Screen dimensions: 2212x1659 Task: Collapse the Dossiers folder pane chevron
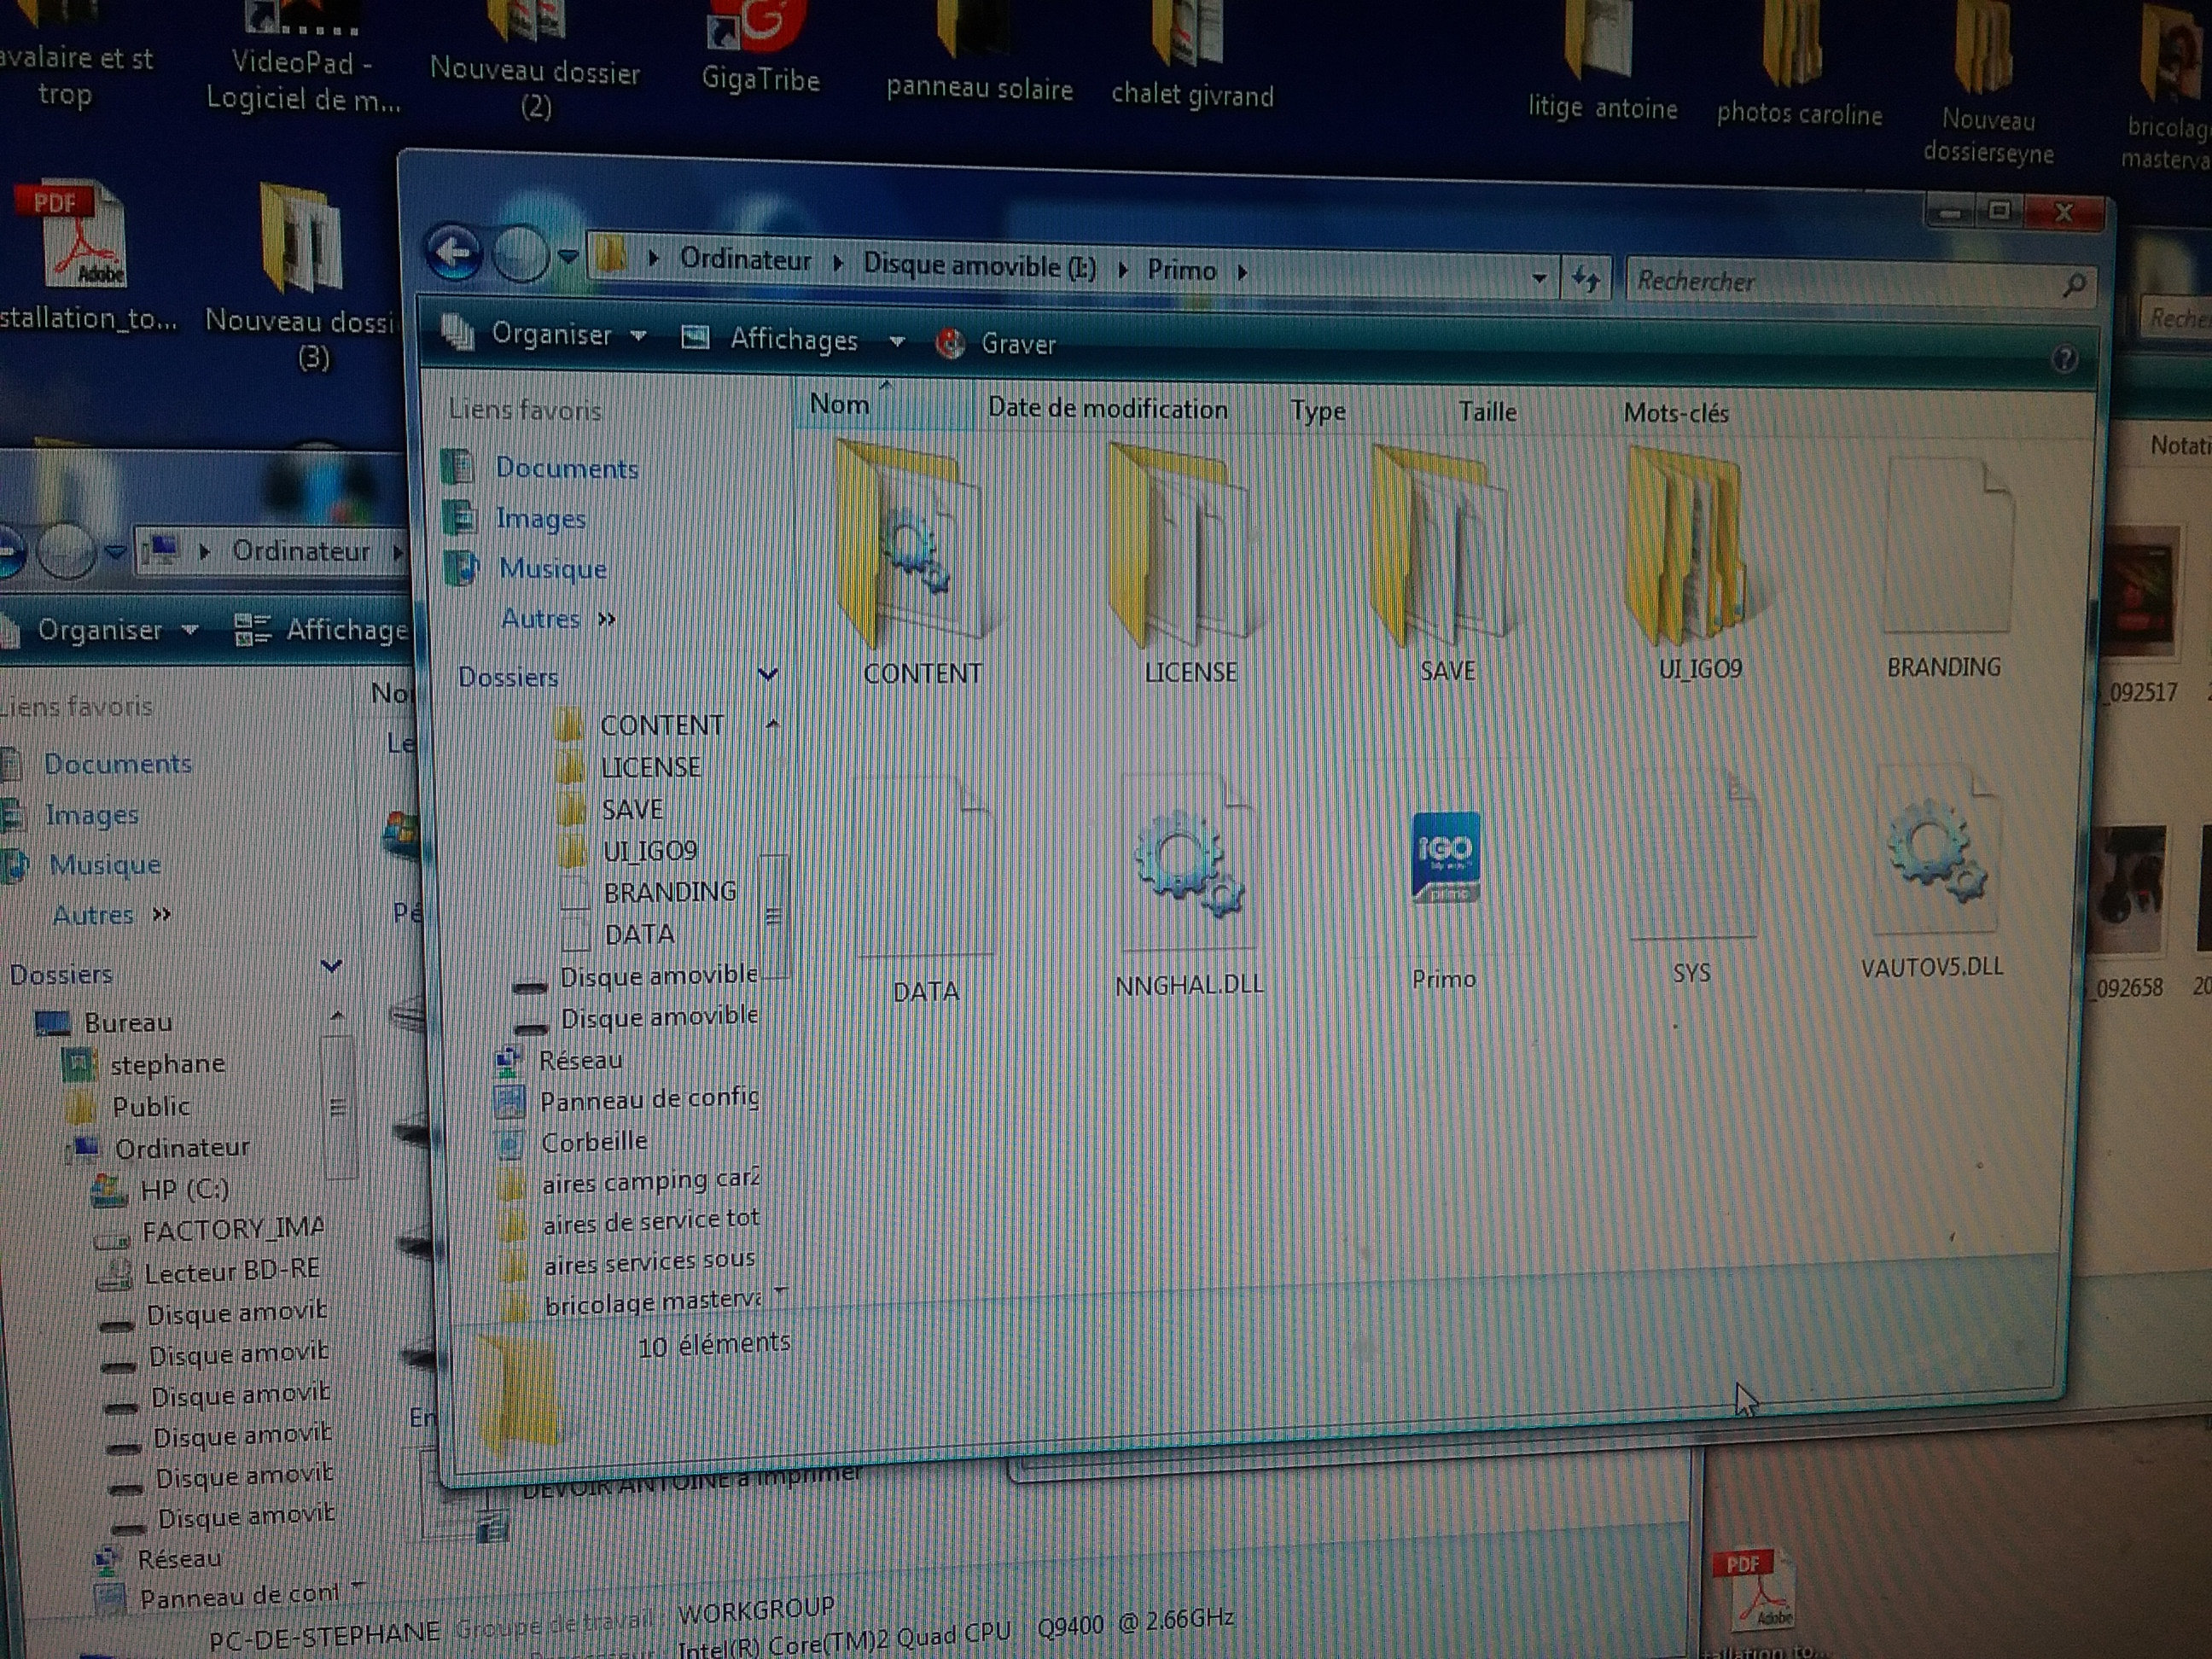click(767, 676)
